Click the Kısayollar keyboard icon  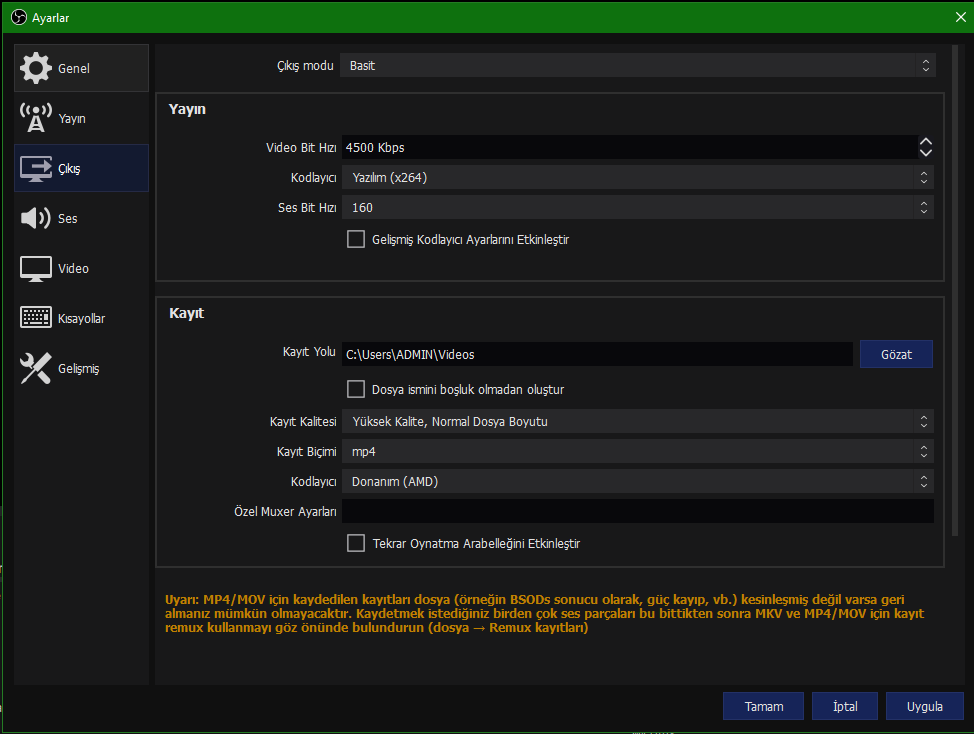coord(35,317)
